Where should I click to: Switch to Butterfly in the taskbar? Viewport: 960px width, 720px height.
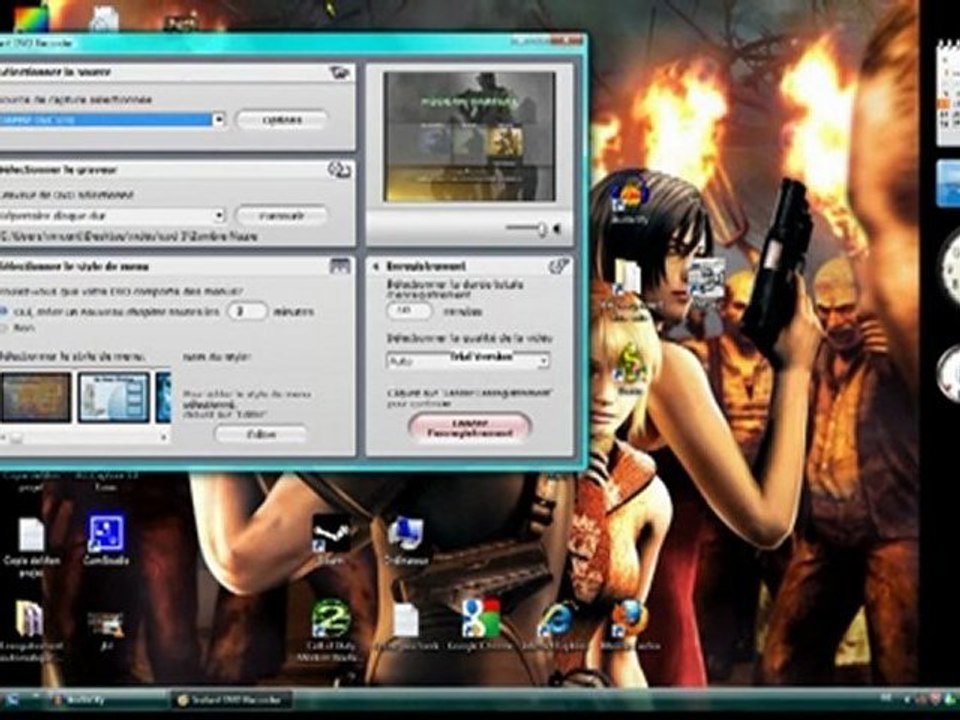point(108,700)
